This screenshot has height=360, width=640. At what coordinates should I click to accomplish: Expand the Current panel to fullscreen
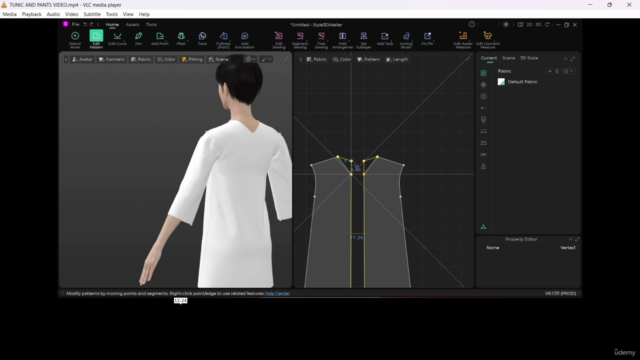(x=573, y=59)
